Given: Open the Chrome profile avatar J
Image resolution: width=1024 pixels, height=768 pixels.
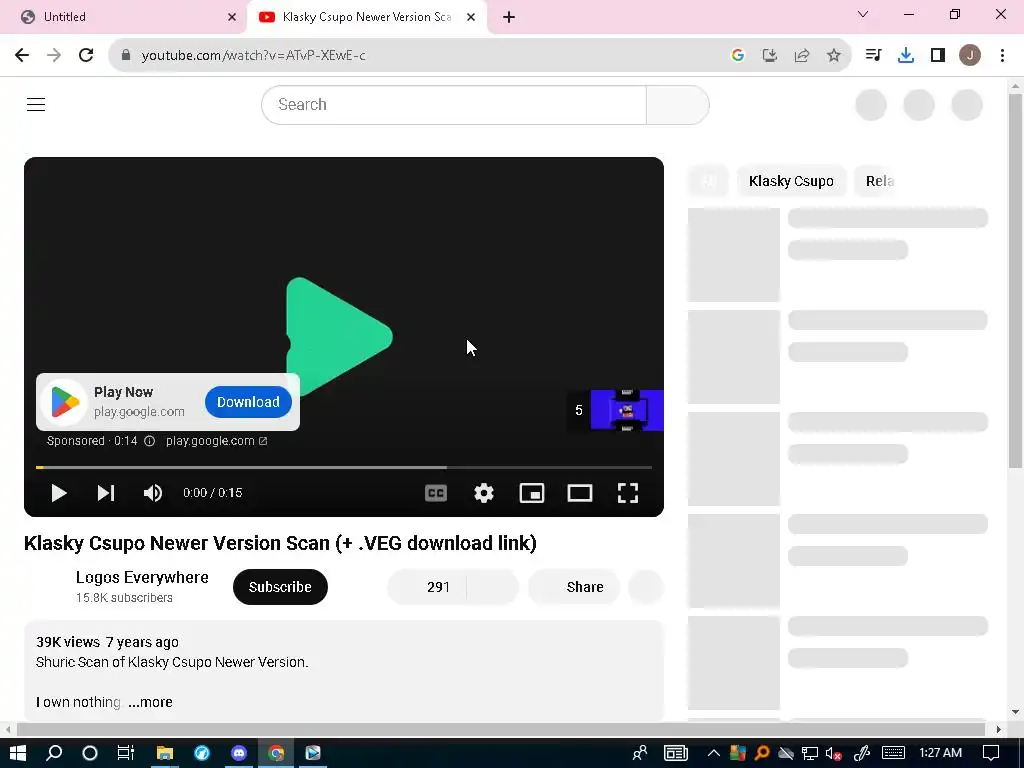Looking at the screenshot, I should [x=970, y=56].
